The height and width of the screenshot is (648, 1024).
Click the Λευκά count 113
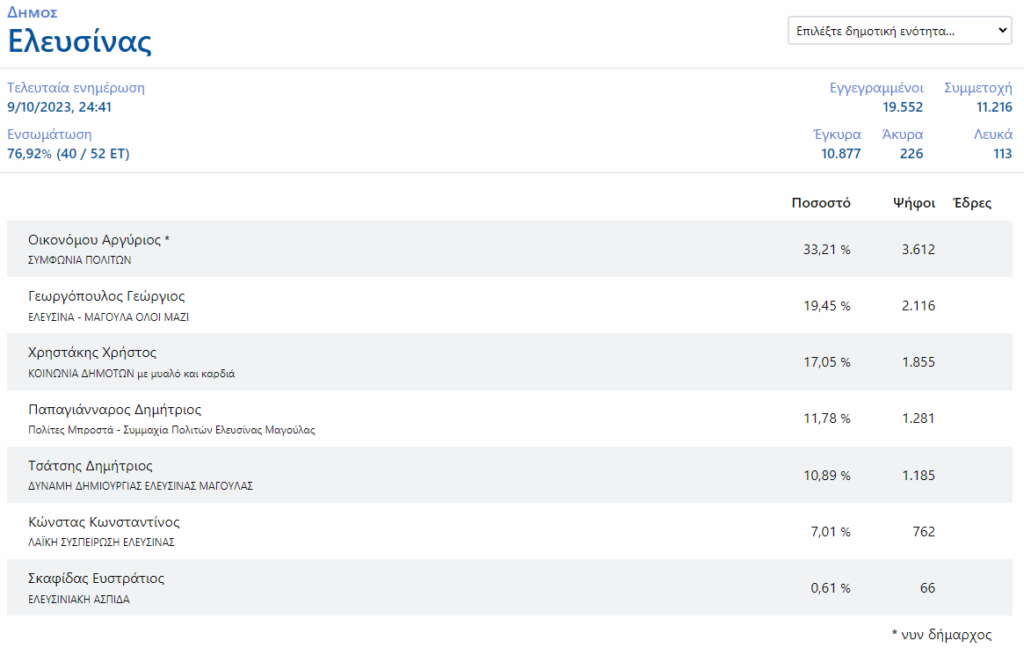tap(1002, 154)
